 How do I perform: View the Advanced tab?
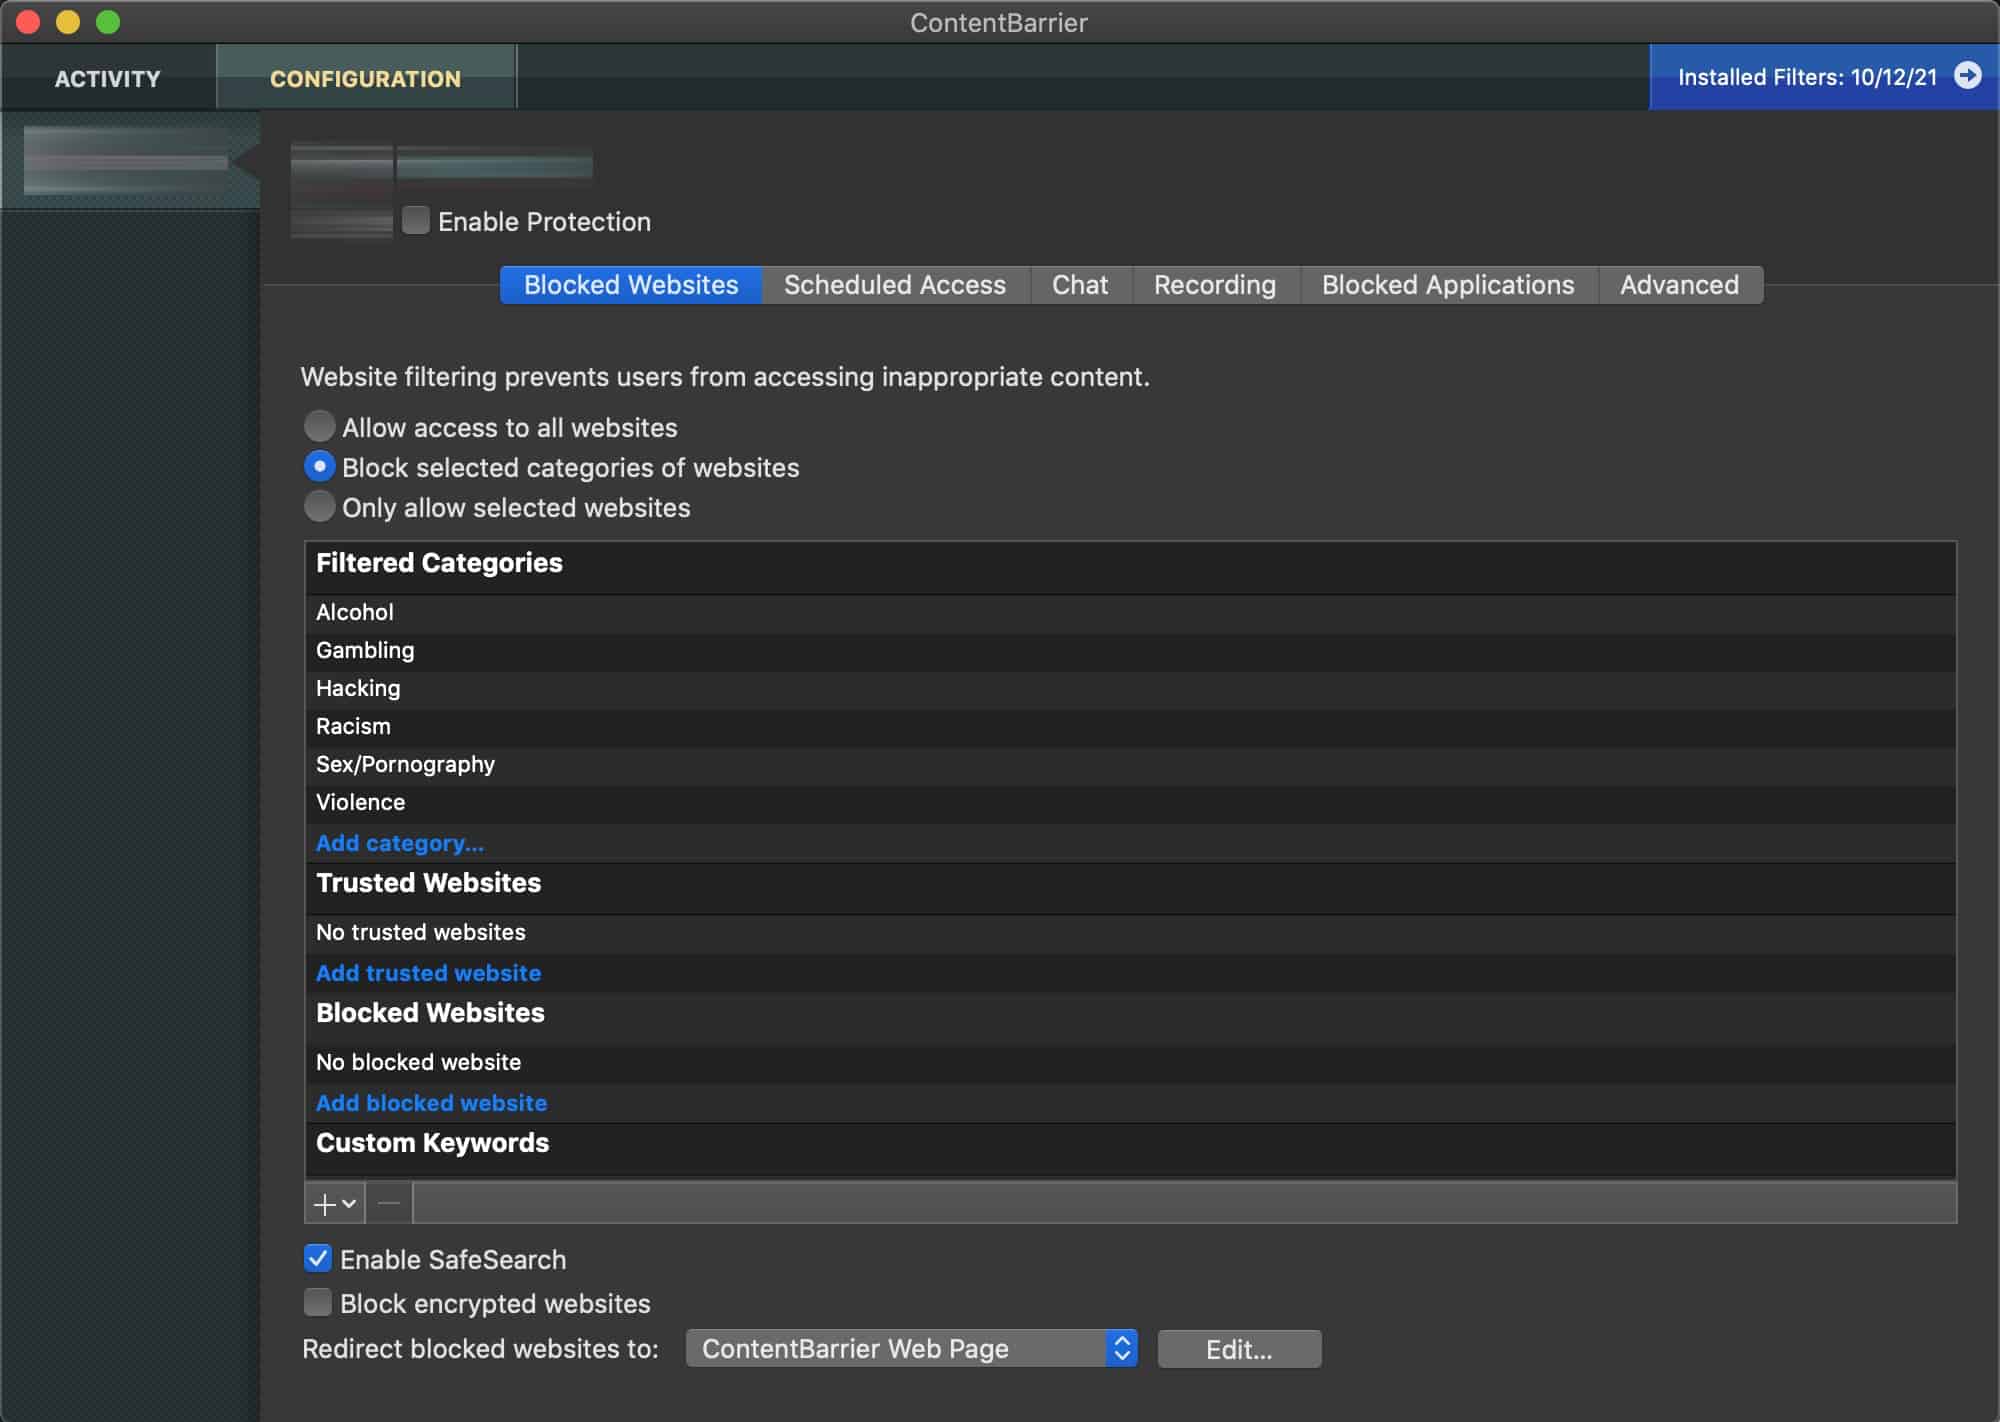[x=1680, y=285]
